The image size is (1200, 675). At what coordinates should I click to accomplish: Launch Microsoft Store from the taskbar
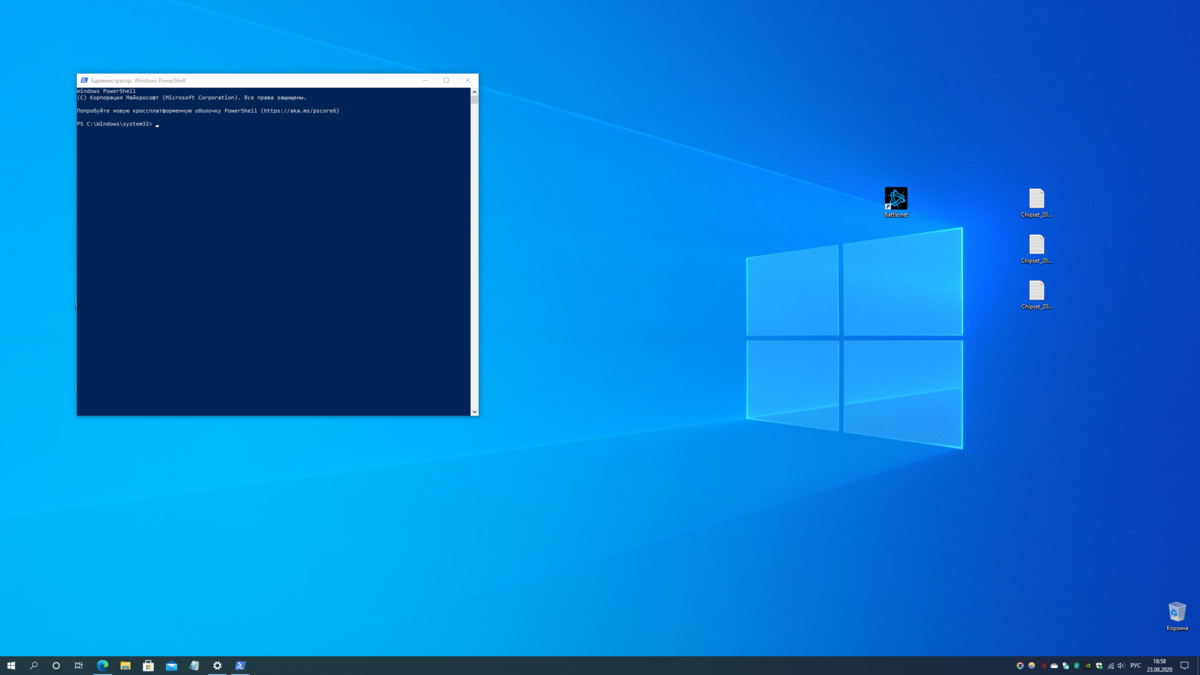click(148, 665)
